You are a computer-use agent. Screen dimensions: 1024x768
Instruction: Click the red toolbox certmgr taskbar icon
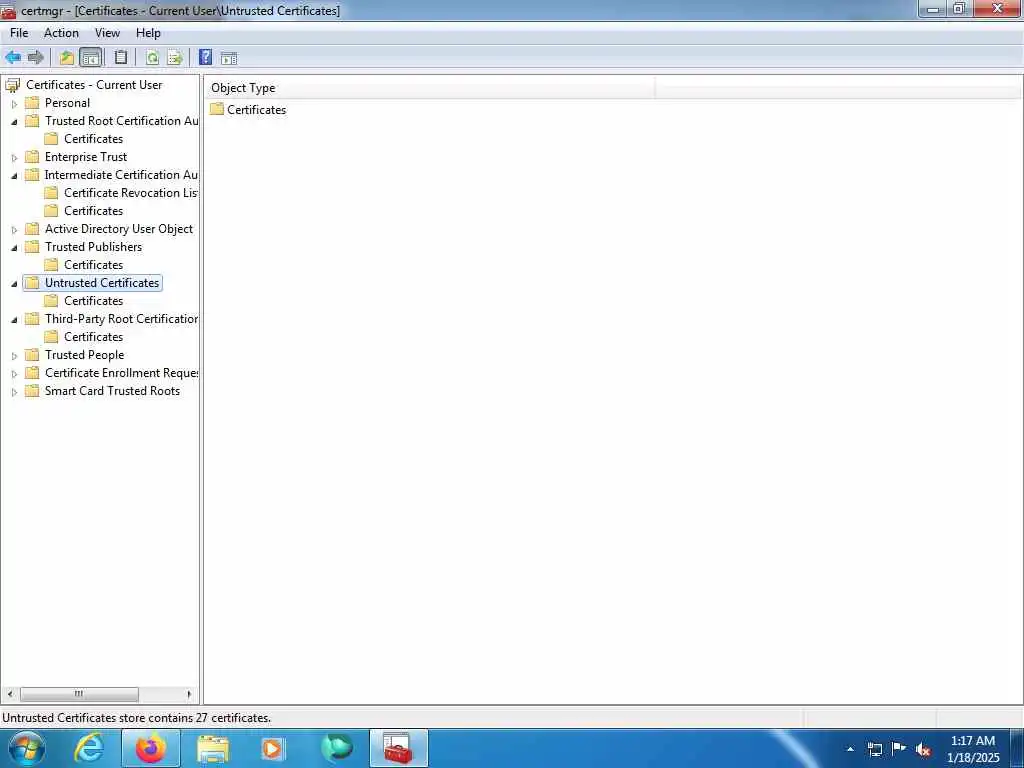[x=398, y=748]
